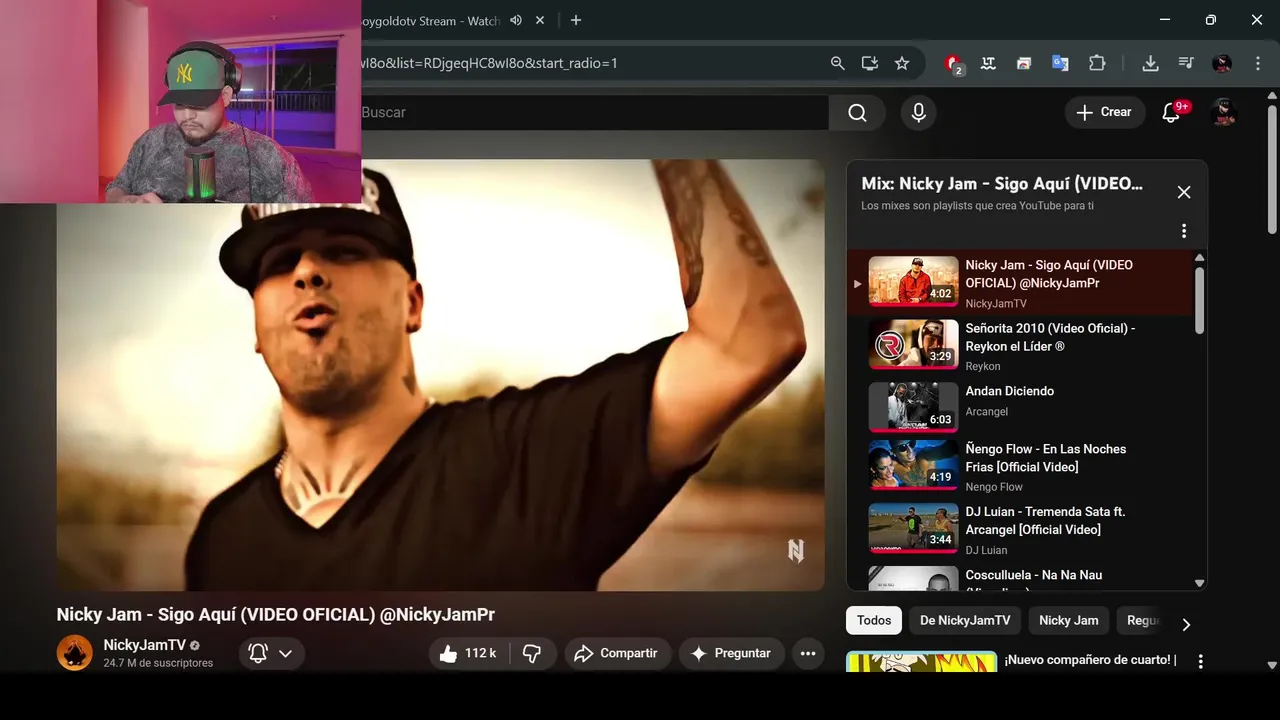
Task: Open the subscription notification bell dropdown
Action: [x=271, y=653]
